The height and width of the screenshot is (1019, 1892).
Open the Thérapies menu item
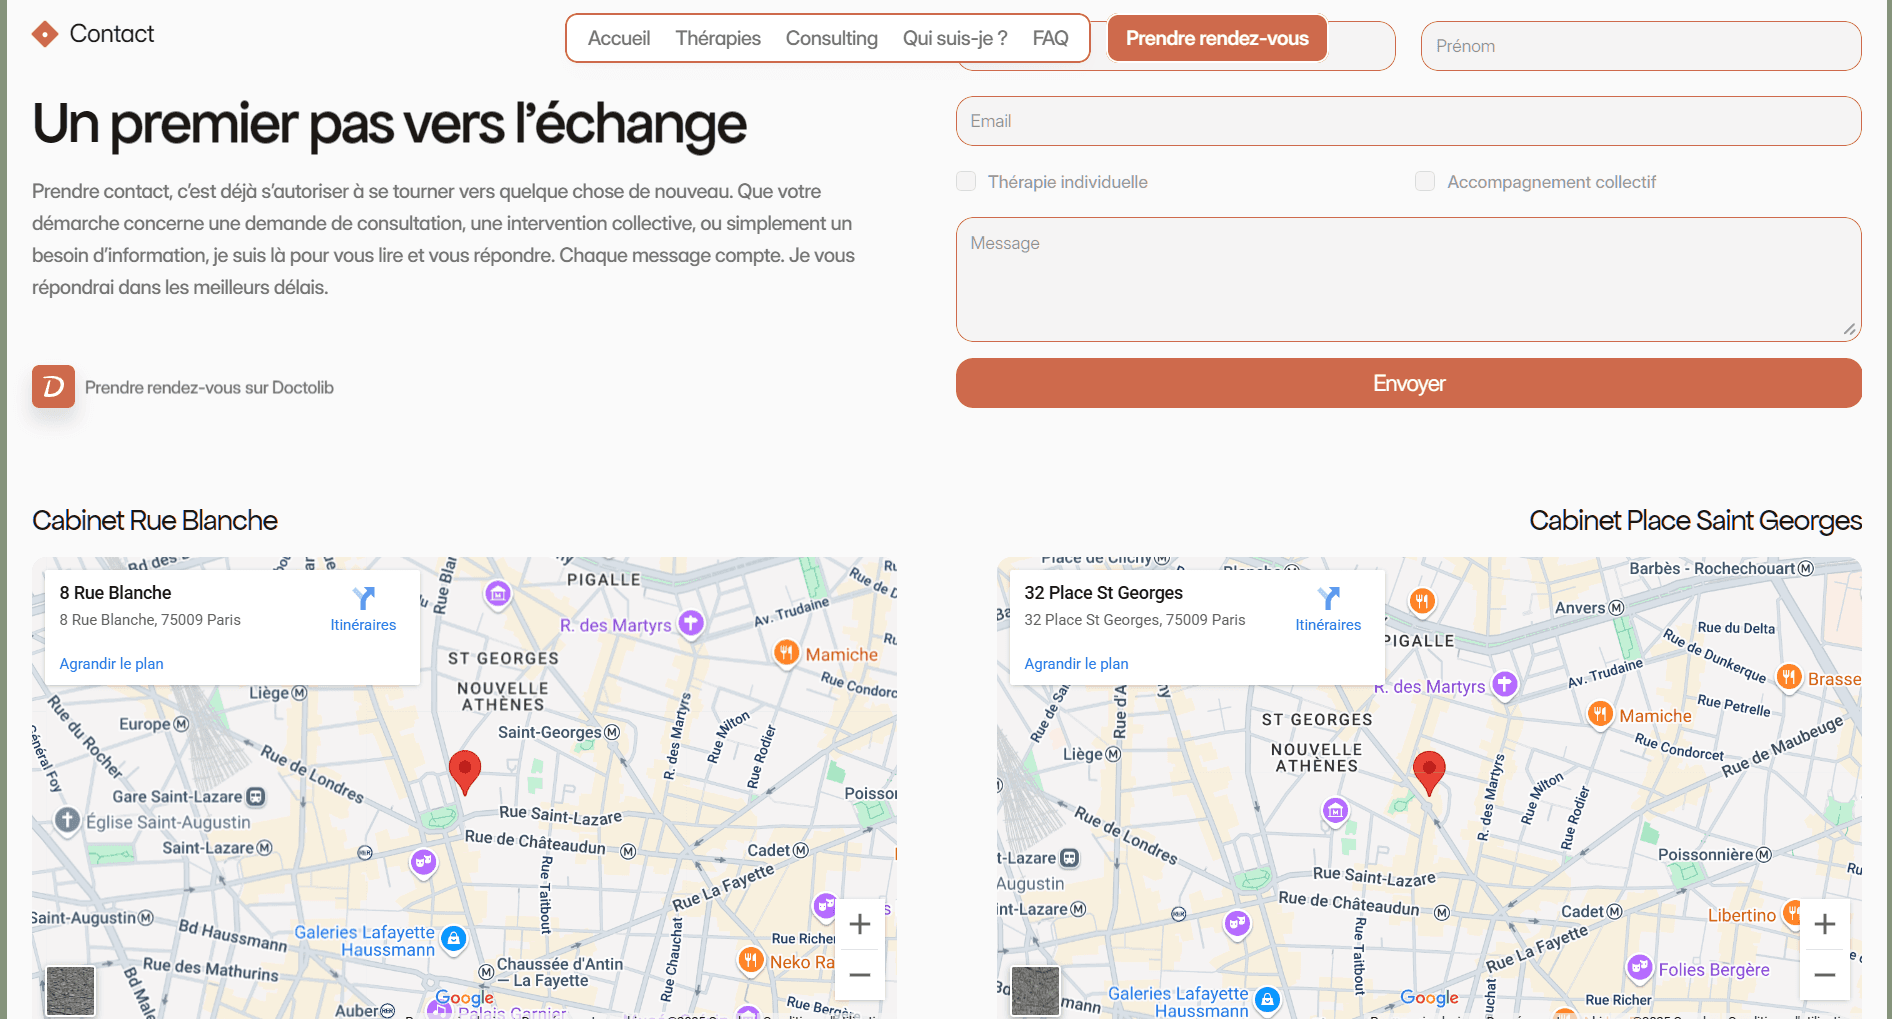coord(718,38)
